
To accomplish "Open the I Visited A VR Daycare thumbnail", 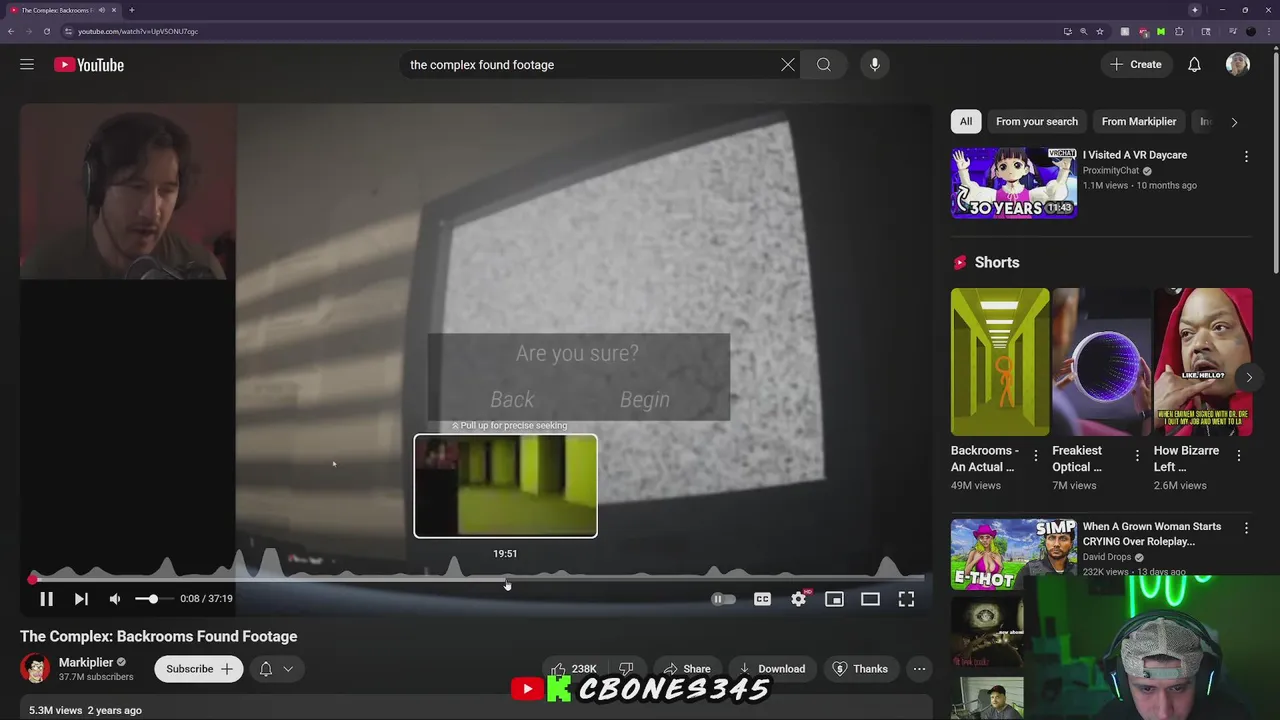I will tap(1014, 182).
